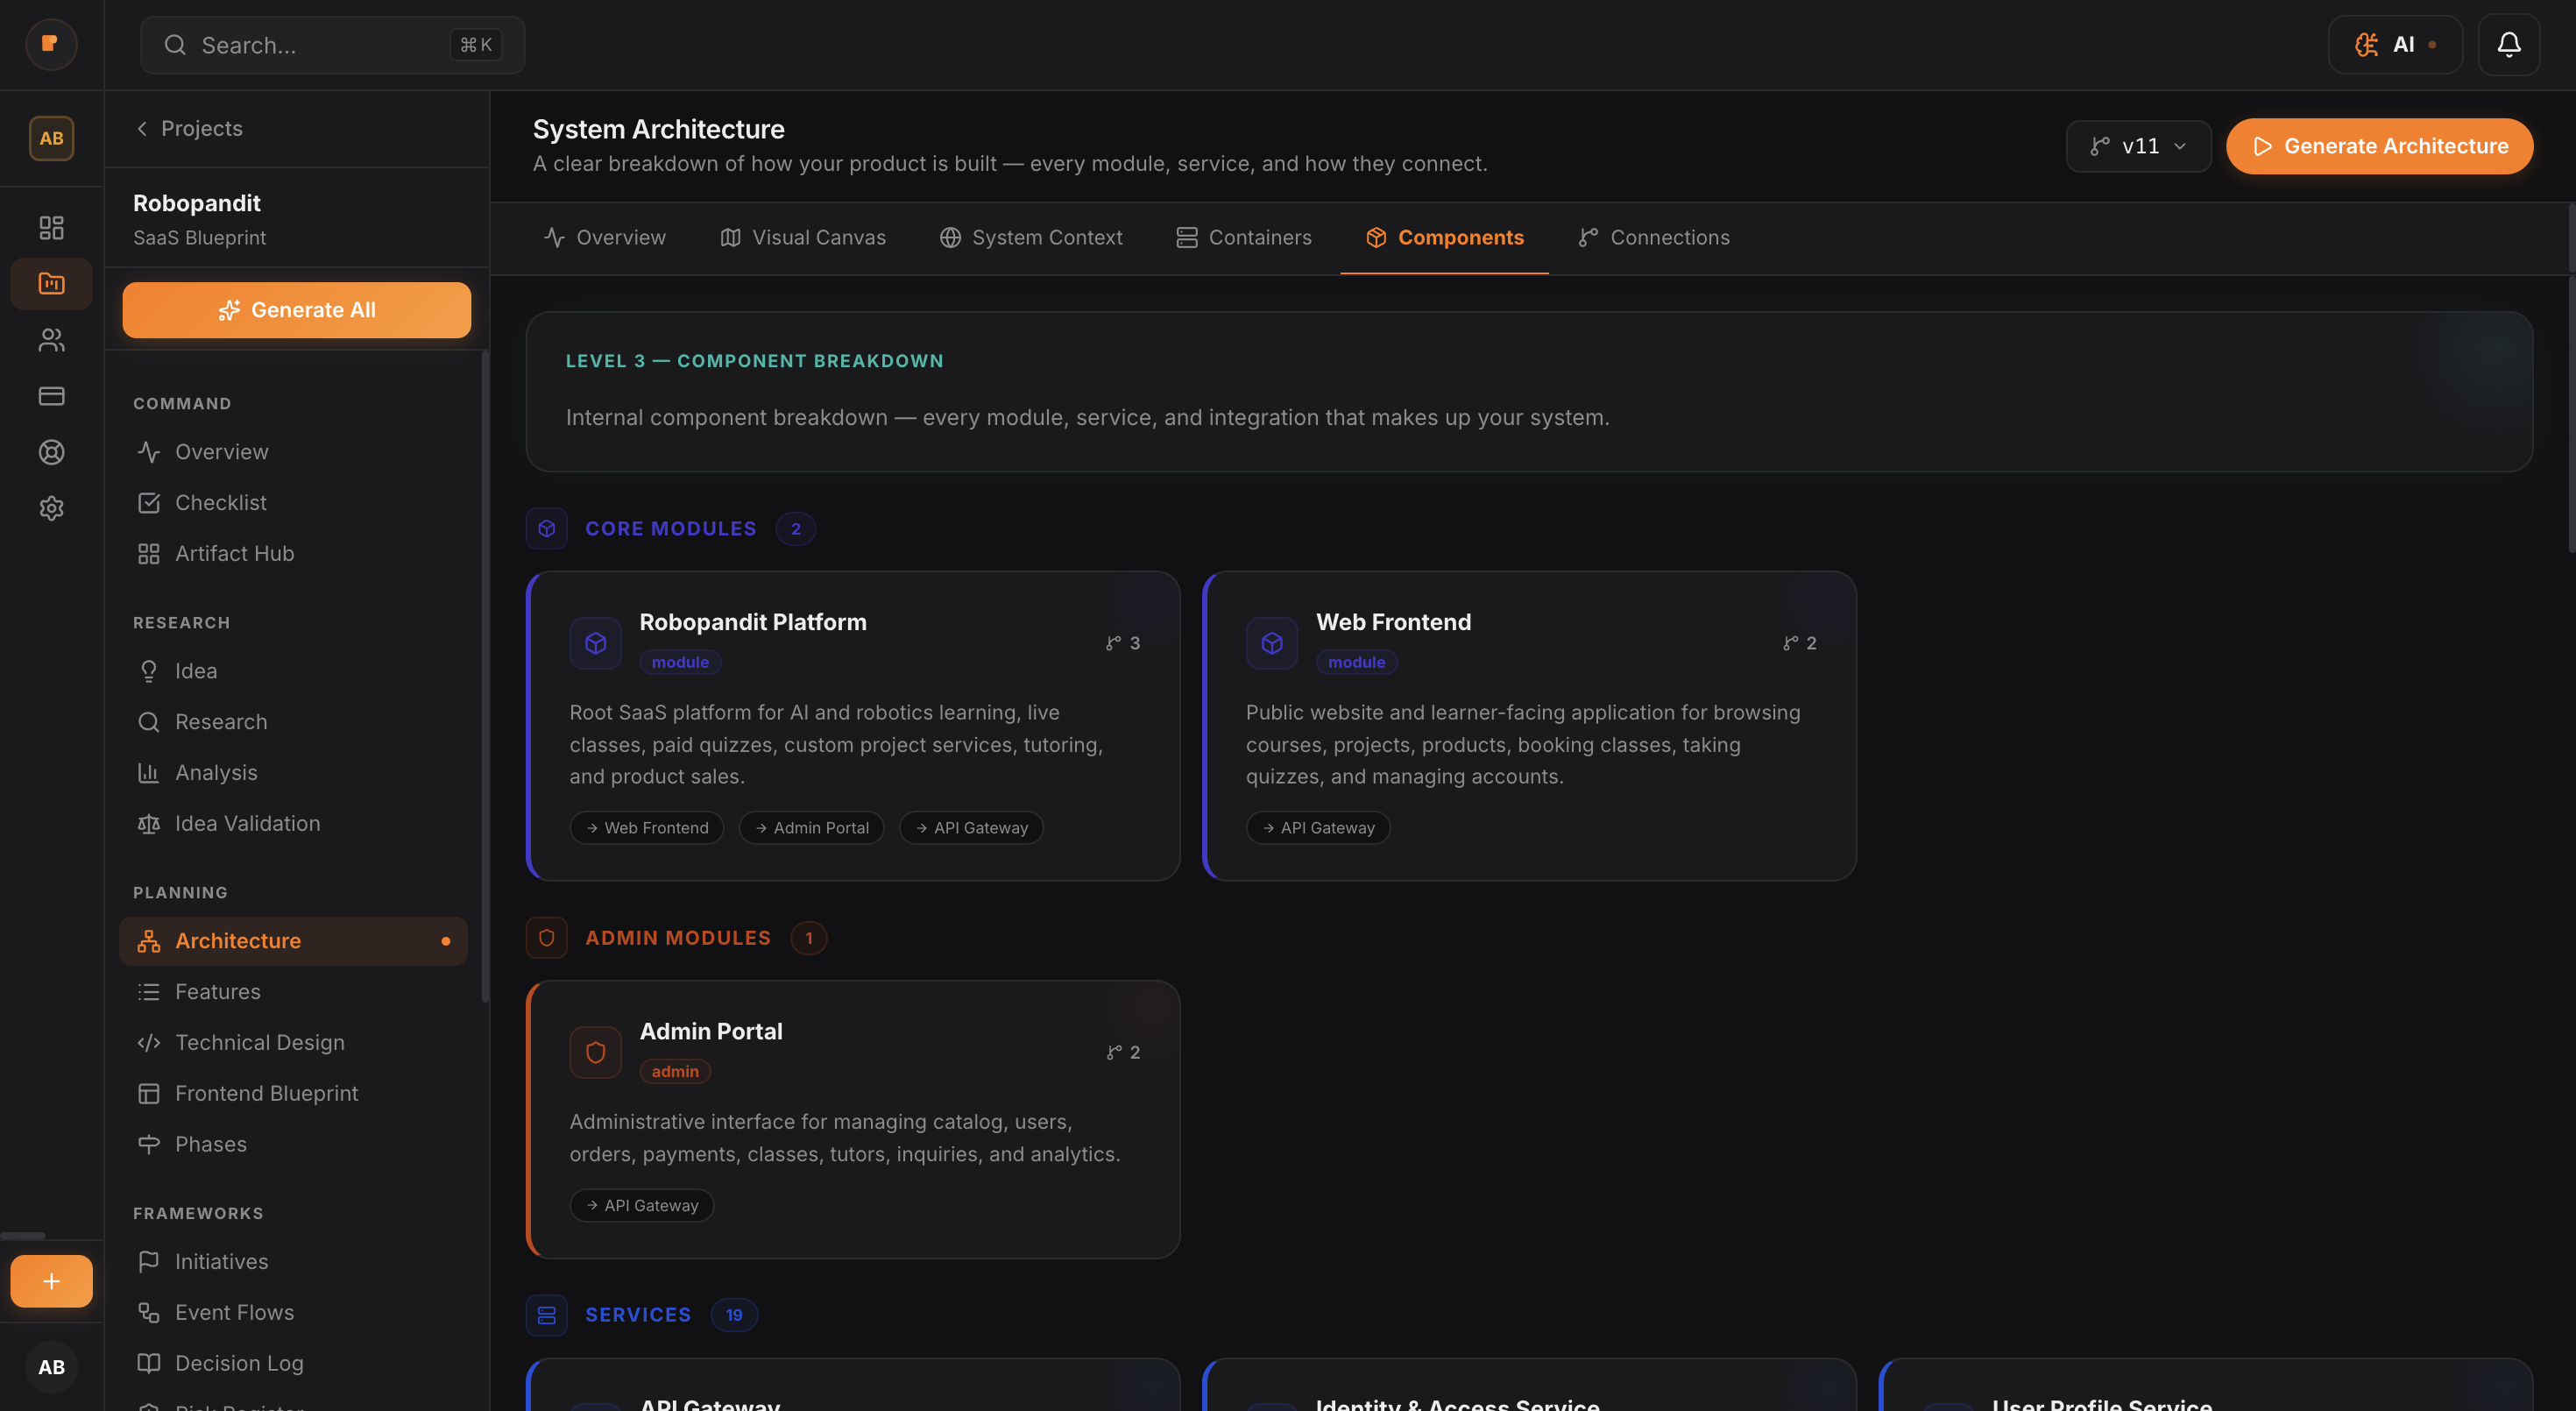Select the Projects folder icon in the sidebar

pos(51,283)
